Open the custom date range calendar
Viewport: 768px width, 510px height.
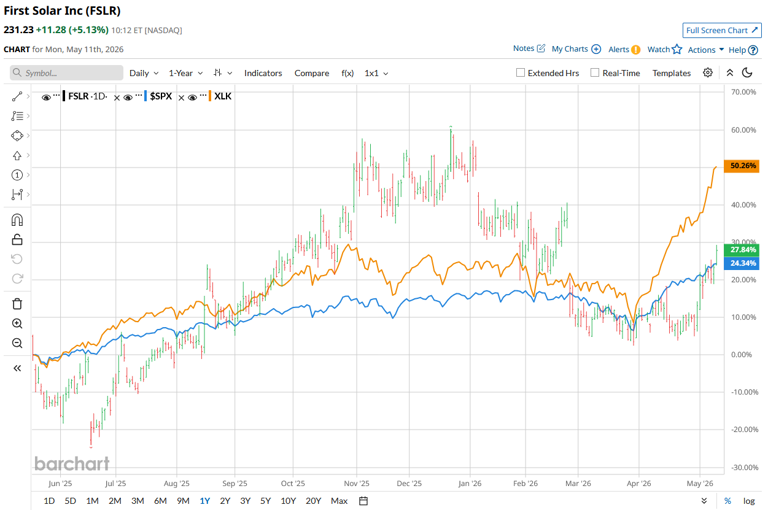click(363, 501)
